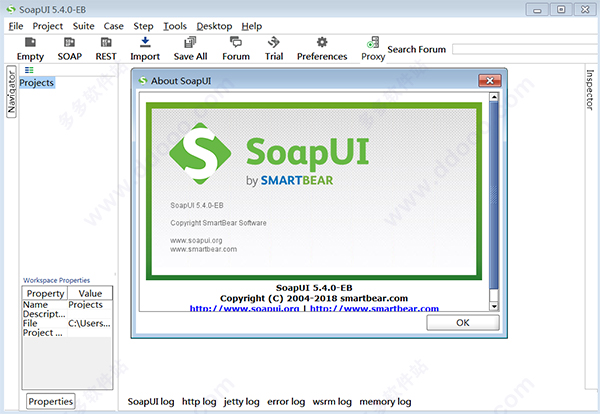The height and width of the screenshot is (414, 600).
Task: Open the Desktop menu
Action: [214, 26]
